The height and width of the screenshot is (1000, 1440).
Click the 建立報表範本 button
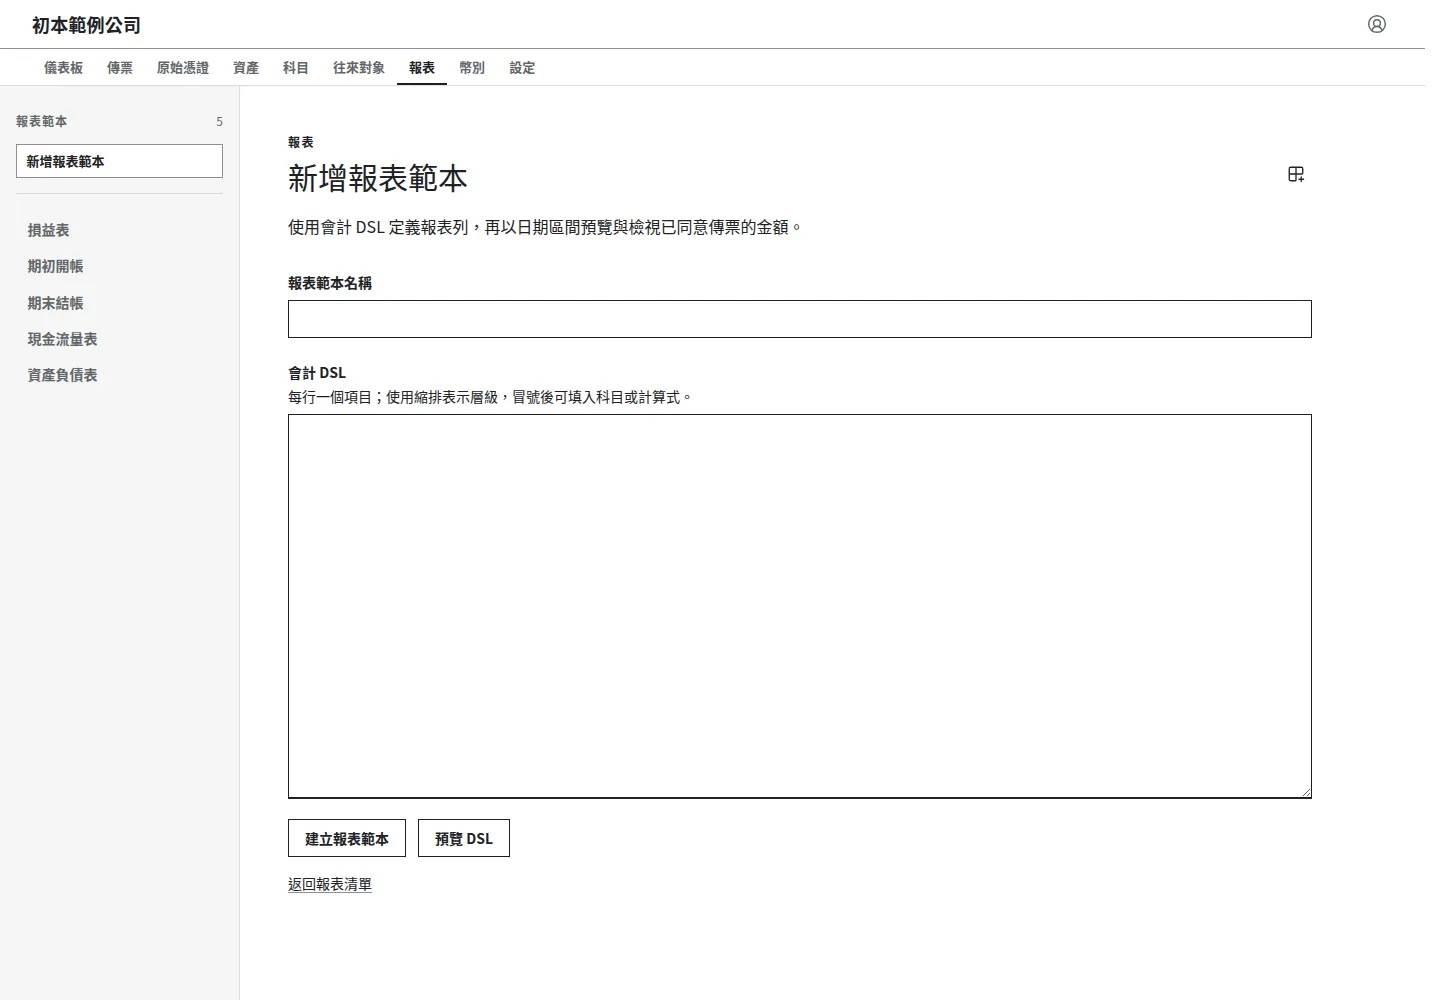coord(347,839)
